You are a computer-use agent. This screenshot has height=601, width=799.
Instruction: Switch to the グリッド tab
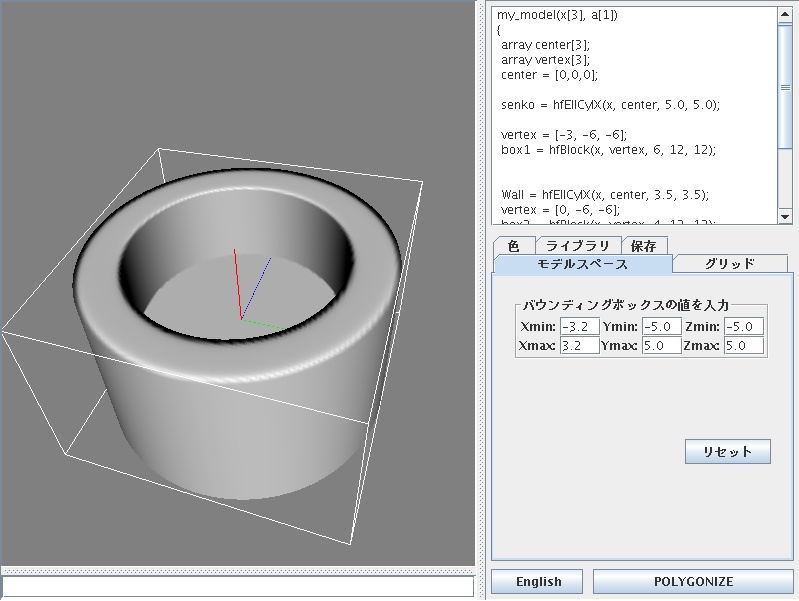pyautogui.click(x=730, y=264)
